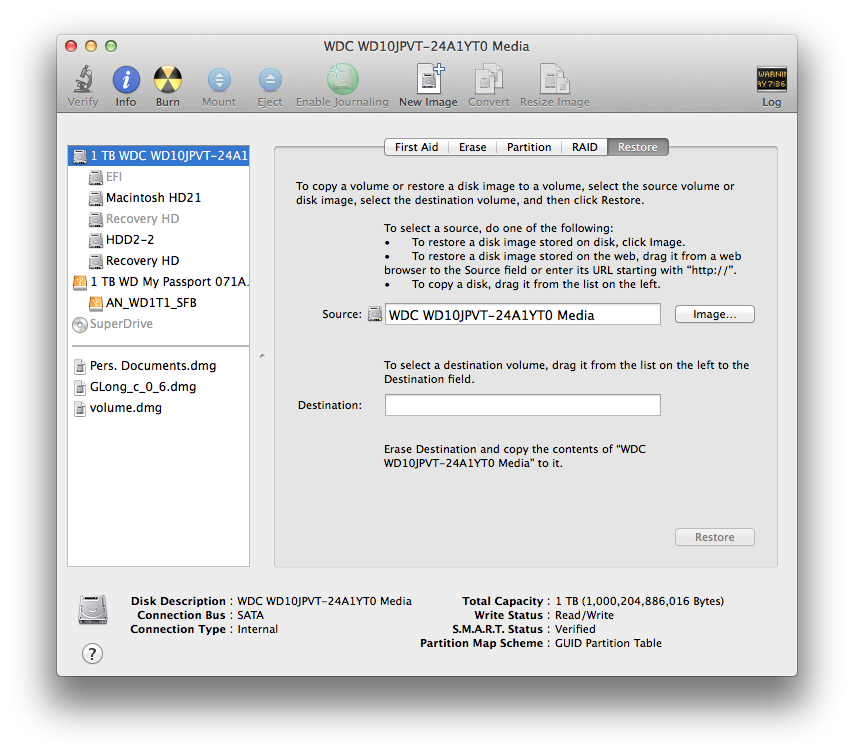This screenshot has height=755, width=854.
Task: Click the S.M.A.R.T. Status Verified text
Action: [x=575, y=629]
